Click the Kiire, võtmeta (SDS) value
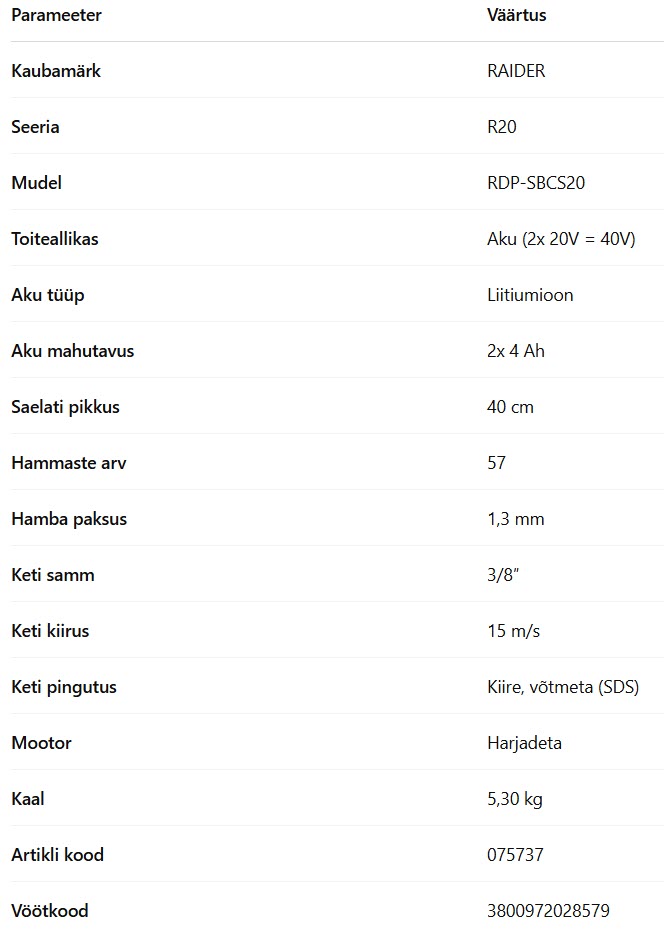The height and width of the screenshot is (930, 664). coord(563,687)
